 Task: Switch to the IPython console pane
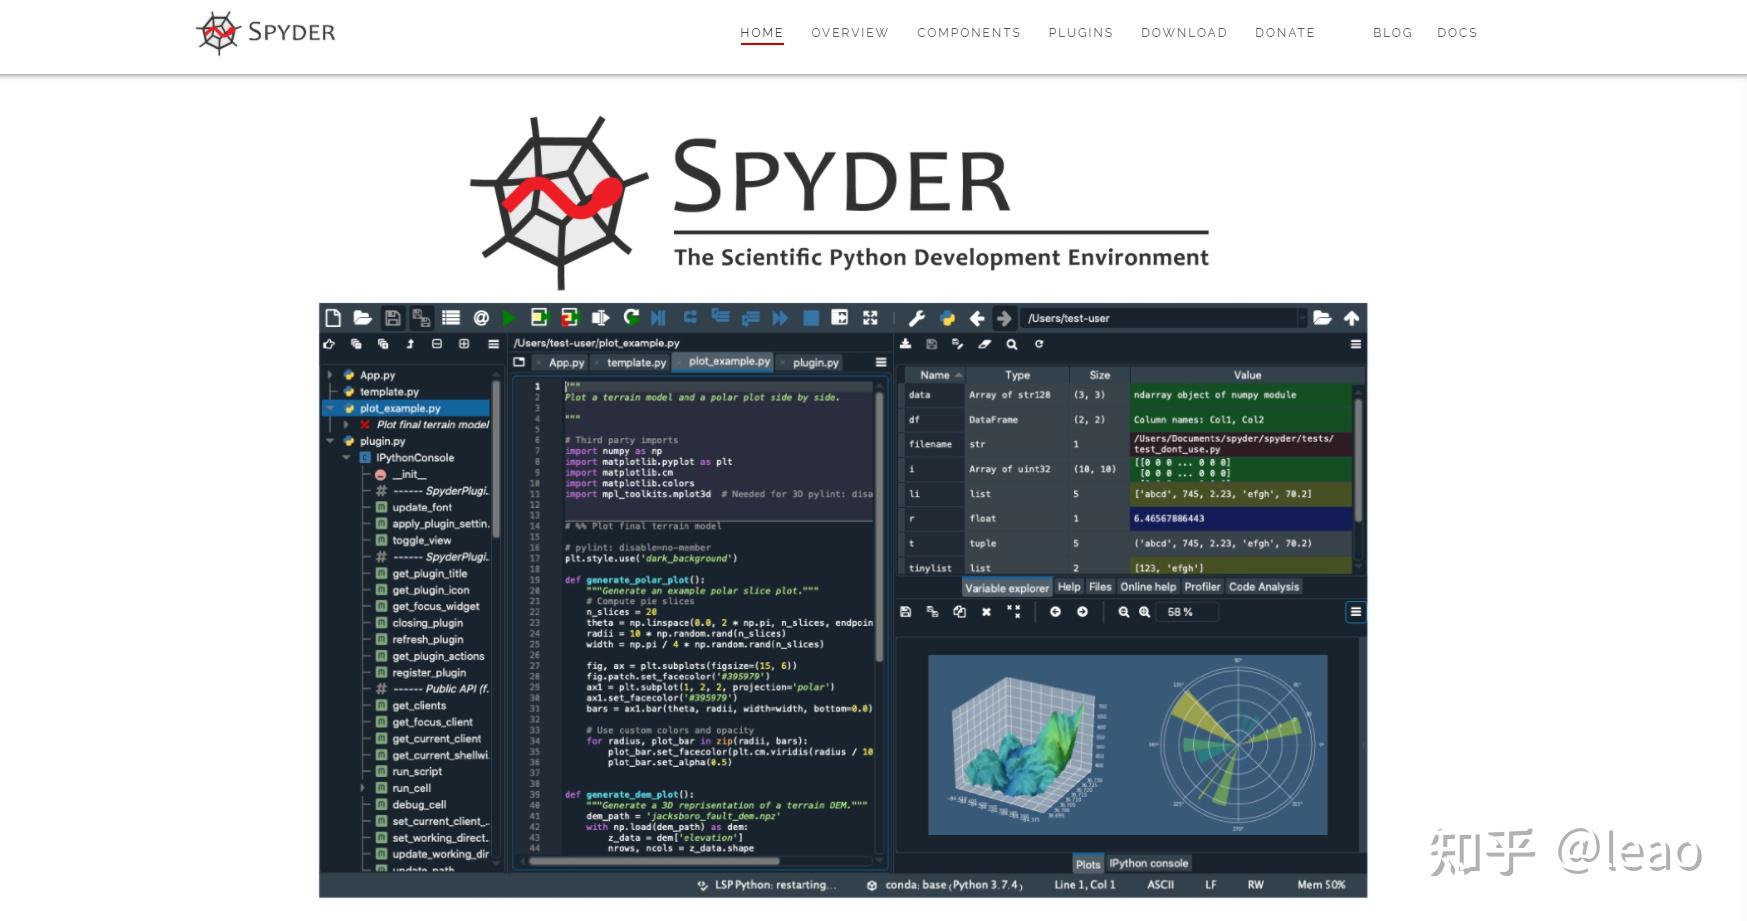pos(1150,863)
